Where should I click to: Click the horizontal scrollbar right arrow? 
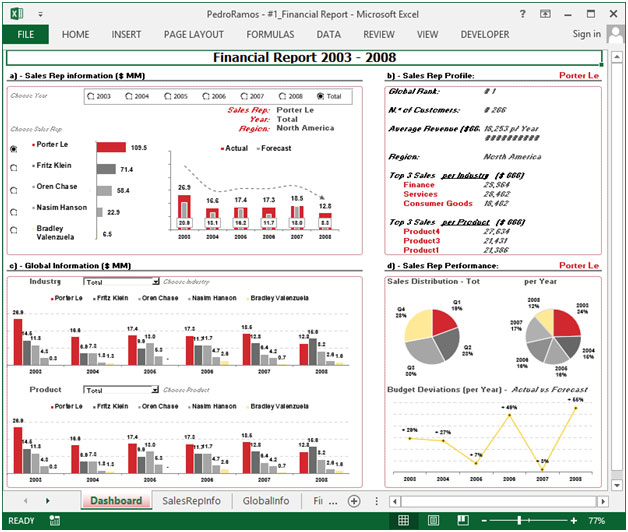[603, 501]
